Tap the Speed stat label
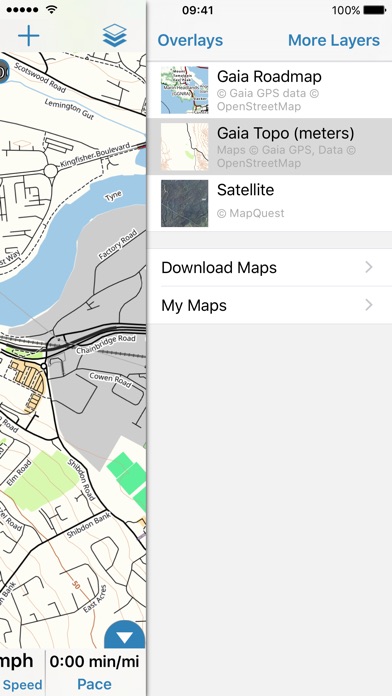The height and width of the screenshot is (696, 392). 22,685
